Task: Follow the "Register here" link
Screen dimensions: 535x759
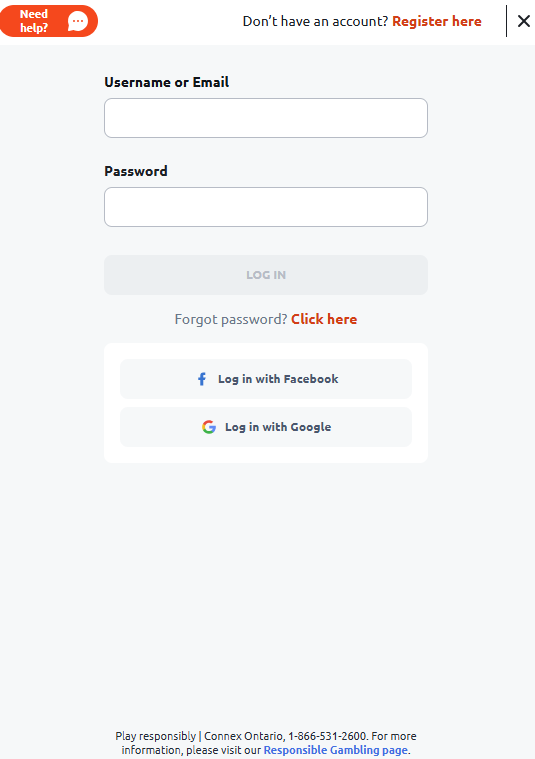Action: pyautogui.click(x=437, y=21)
